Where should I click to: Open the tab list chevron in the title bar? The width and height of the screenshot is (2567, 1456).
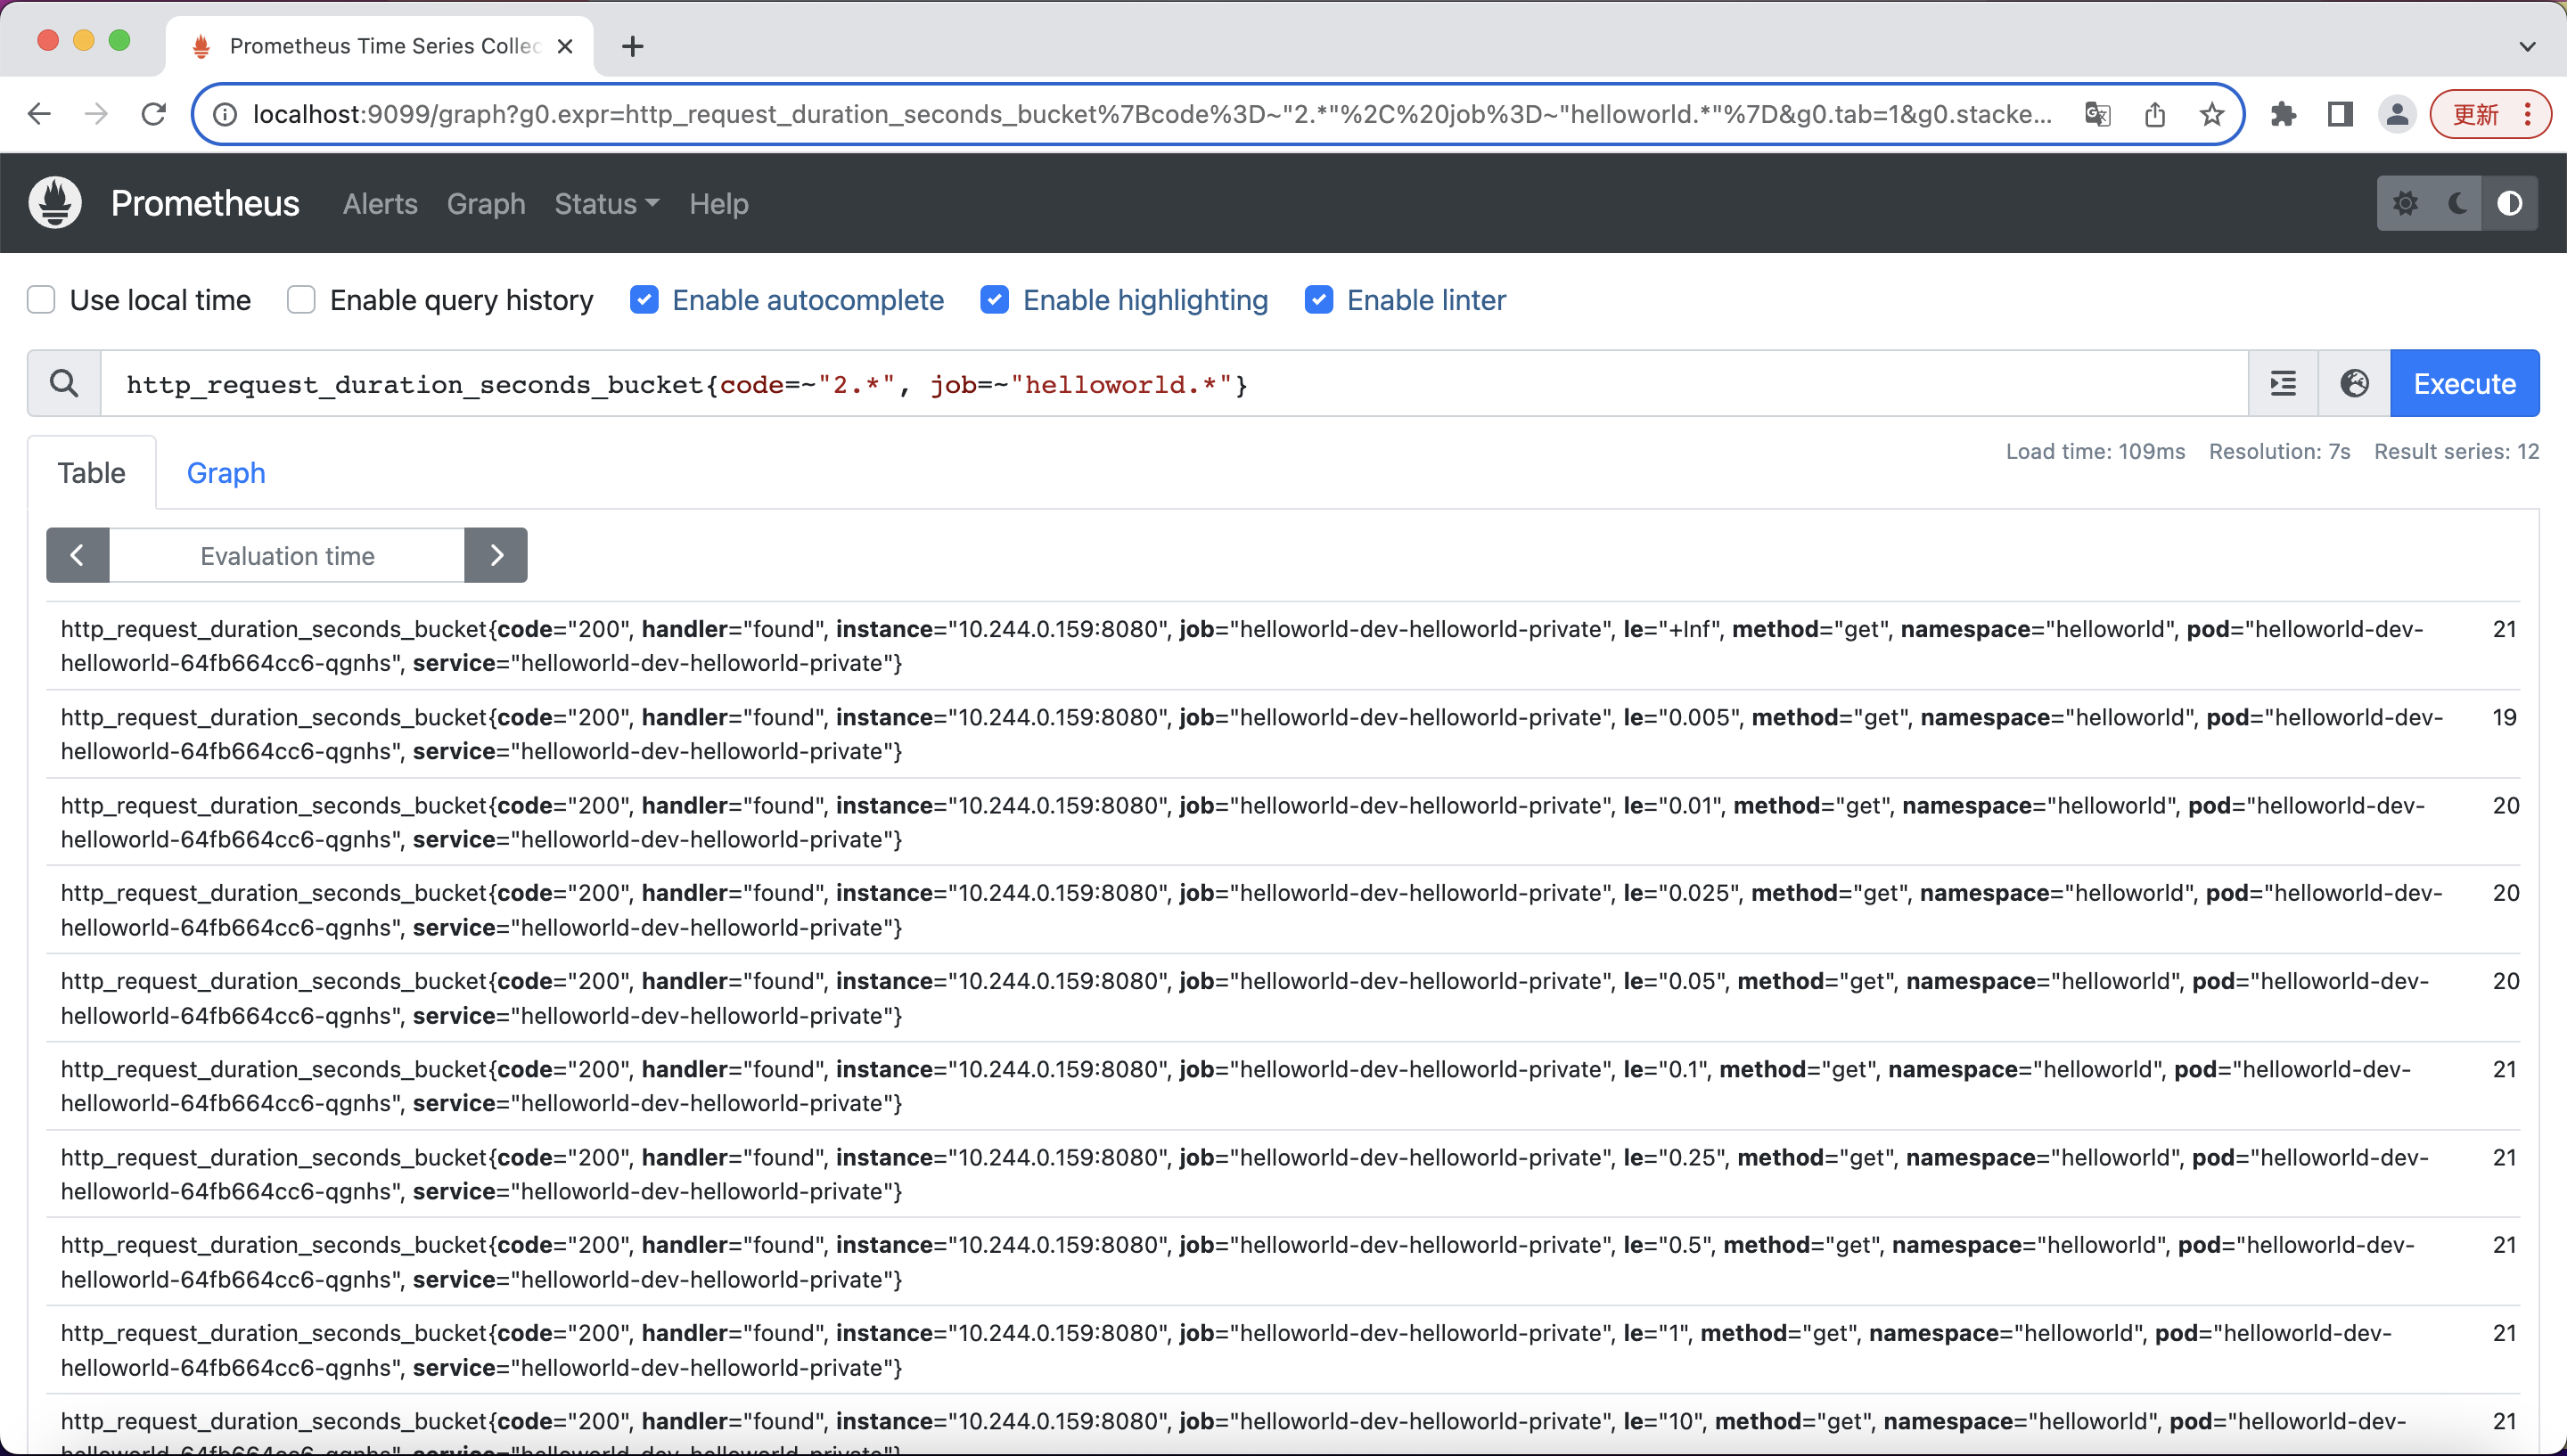pyautogui.click(x=2527, y=46)
